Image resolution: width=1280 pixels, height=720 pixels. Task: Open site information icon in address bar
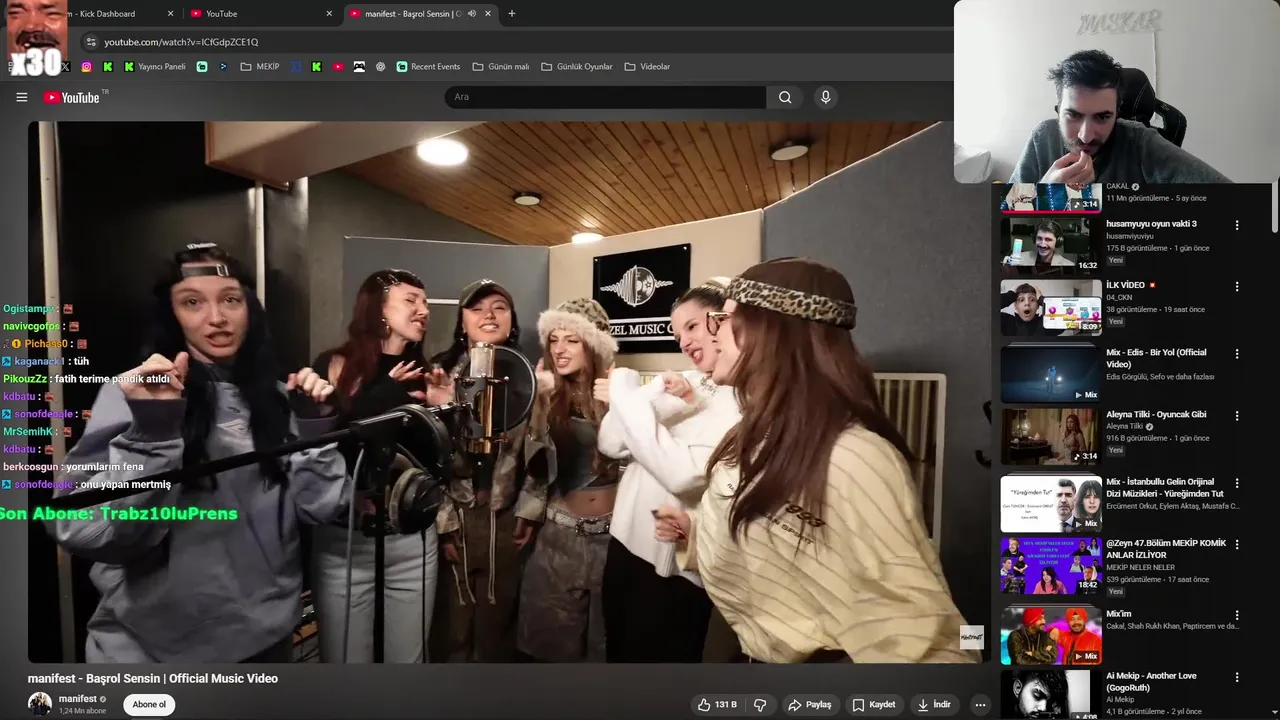(91, 42)
